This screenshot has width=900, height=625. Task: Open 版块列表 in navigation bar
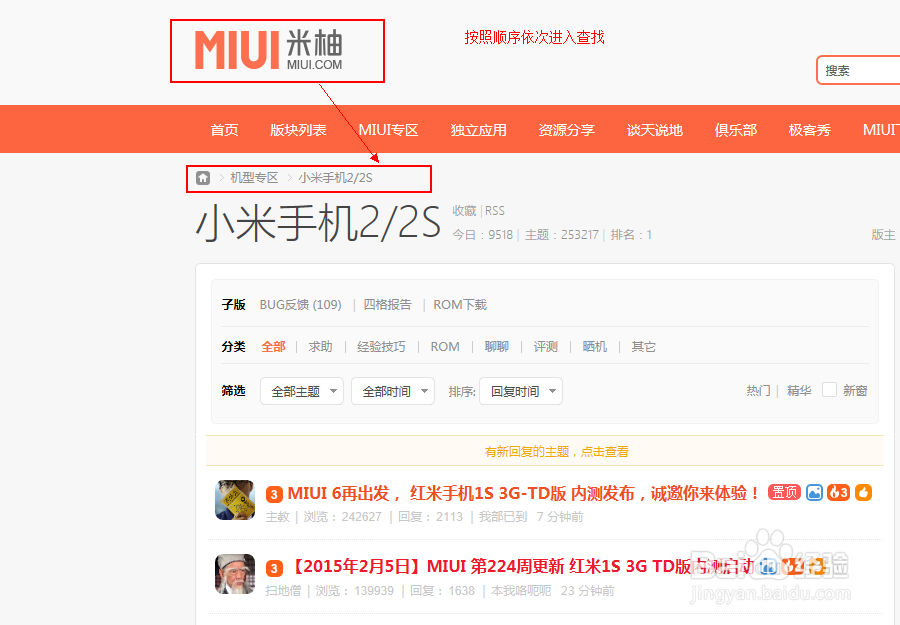point(298,130)
